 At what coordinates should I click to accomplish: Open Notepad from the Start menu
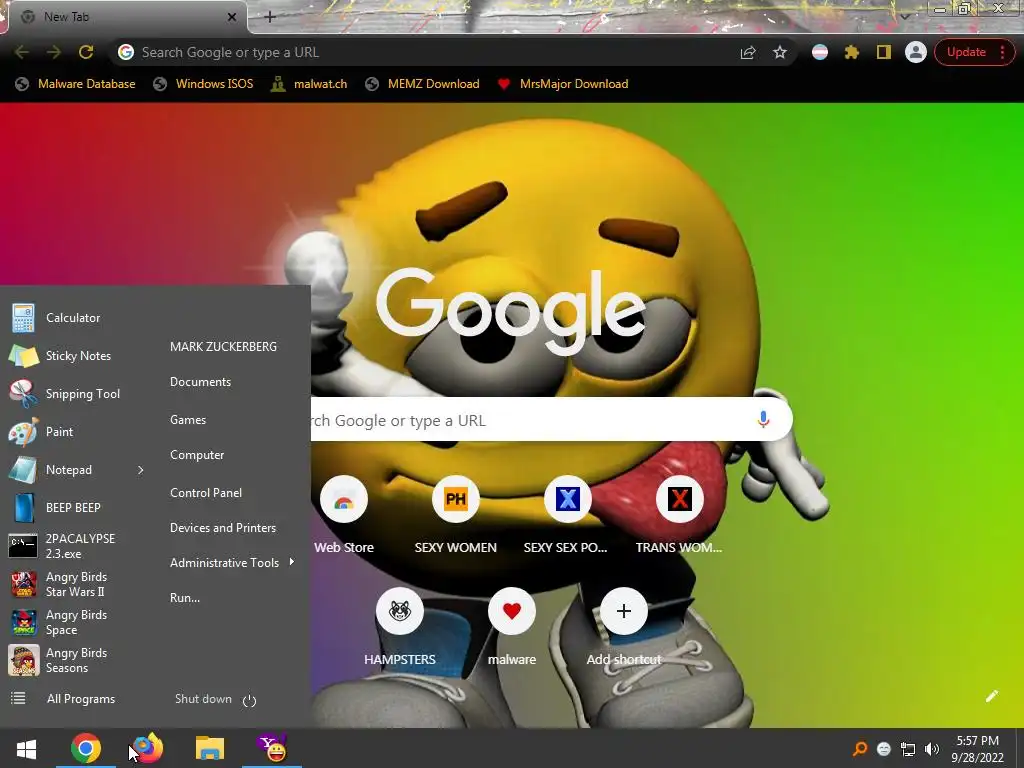point(69,470)
